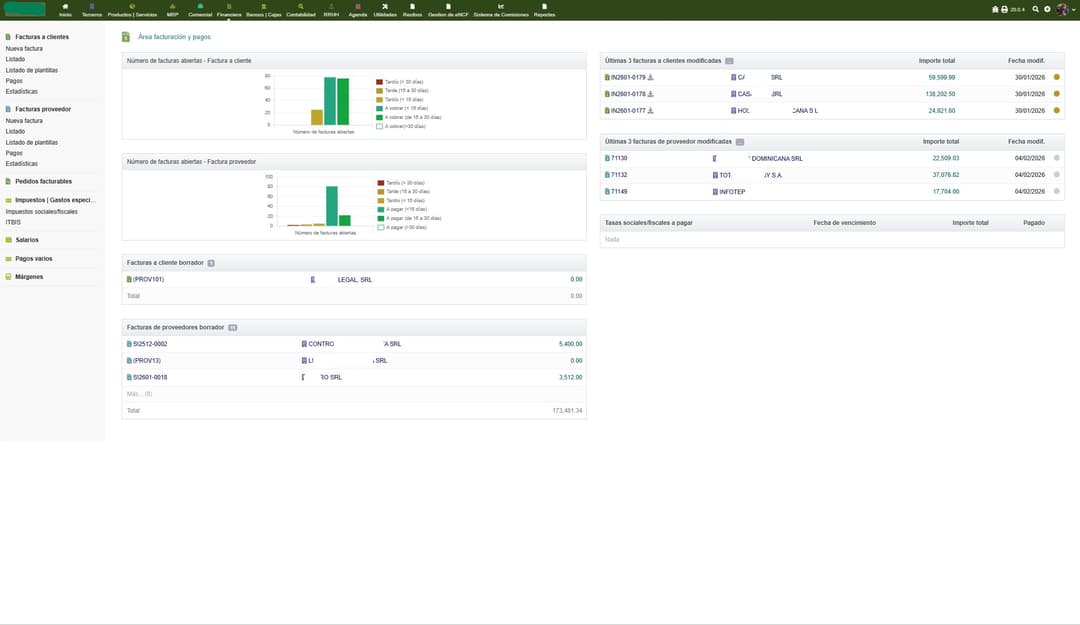
Task: Open the user avatar dropdown menu
Action: (1063, 9)
